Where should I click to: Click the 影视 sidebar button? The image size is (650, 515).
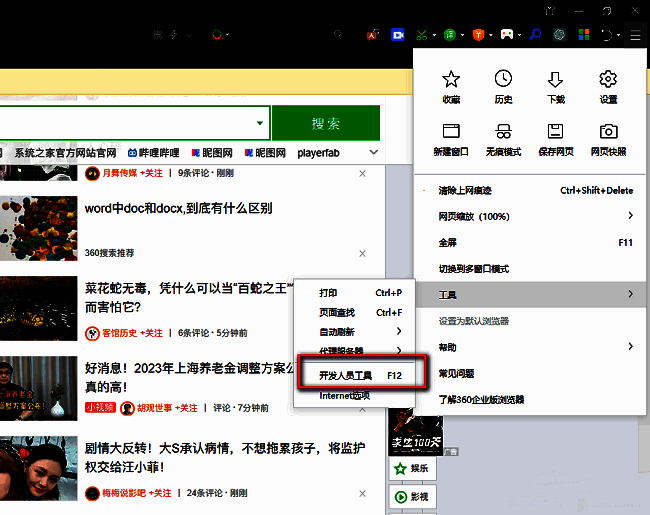coord(412,496)
